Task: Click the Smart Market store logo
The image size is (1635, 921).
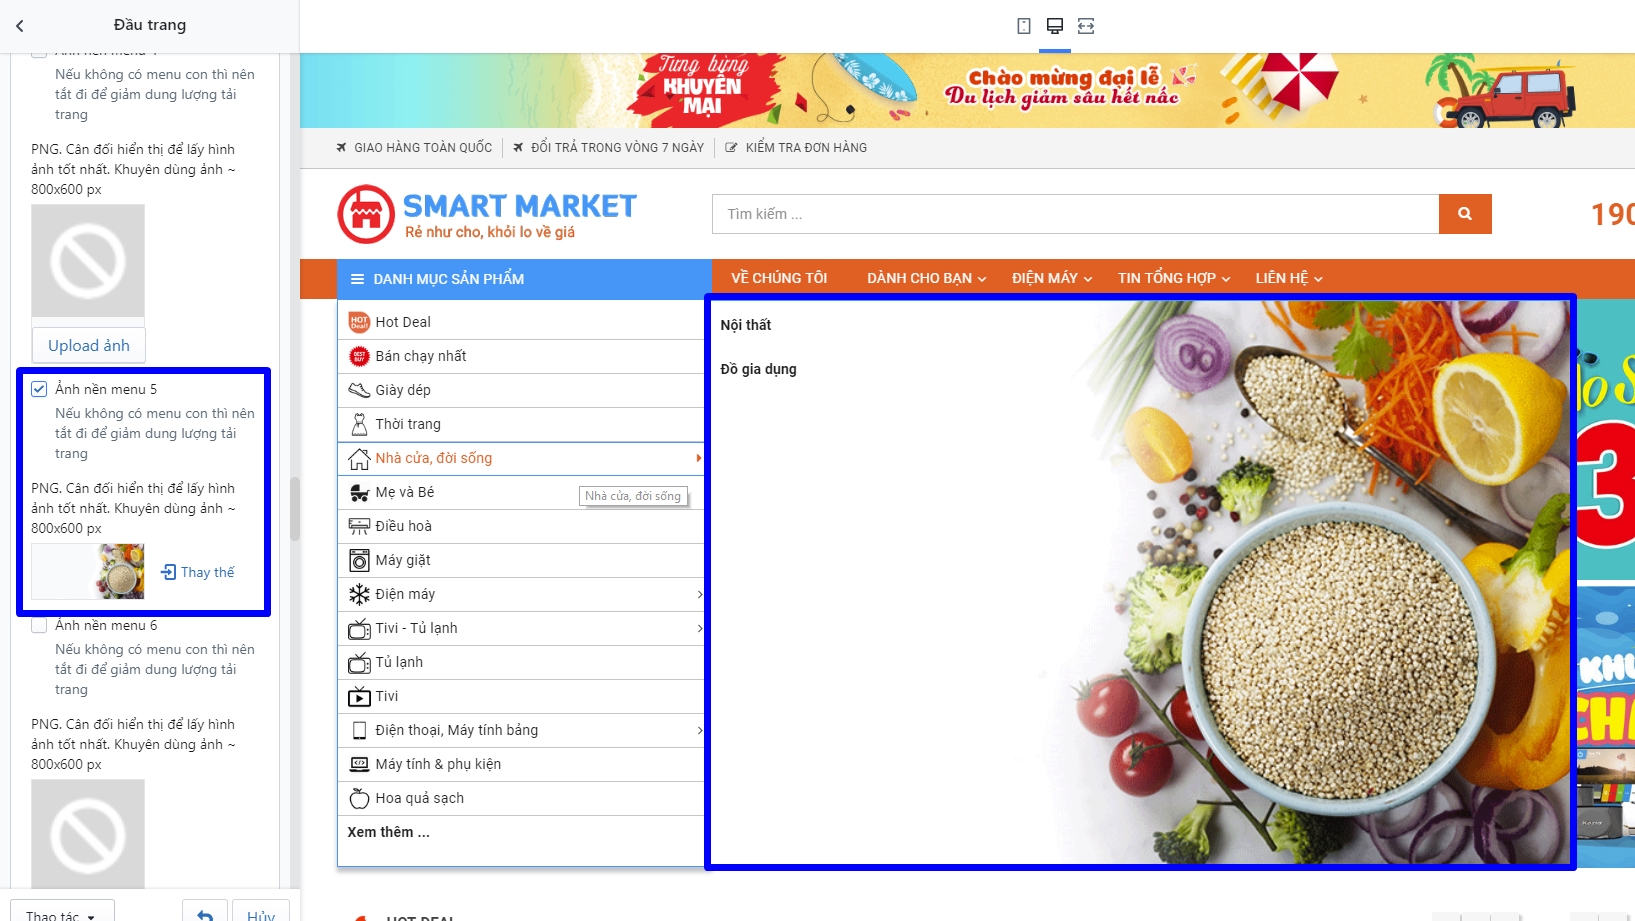Action: click(x=487, y=214)
